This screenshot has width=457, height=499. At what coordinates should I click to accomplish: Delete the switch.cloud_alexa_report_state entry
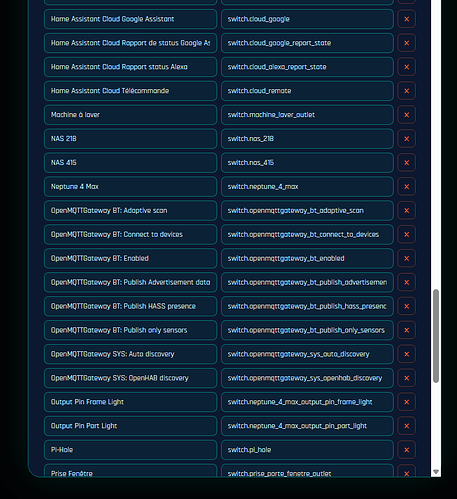tap(406, 67)
